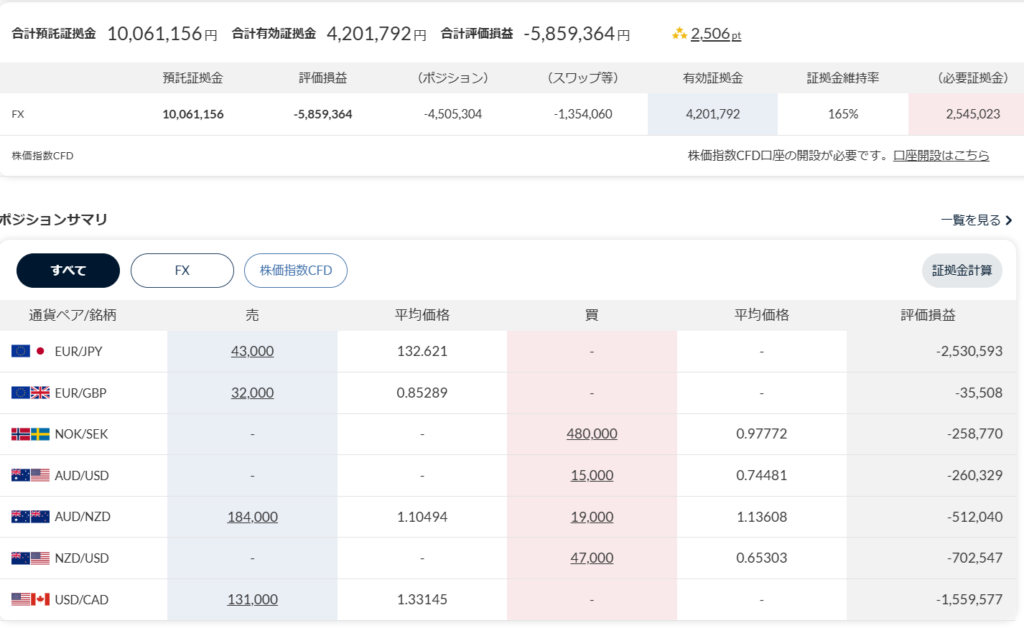
Task: Click the USD/CAD currency flag icon
Action: coord(30,599)
